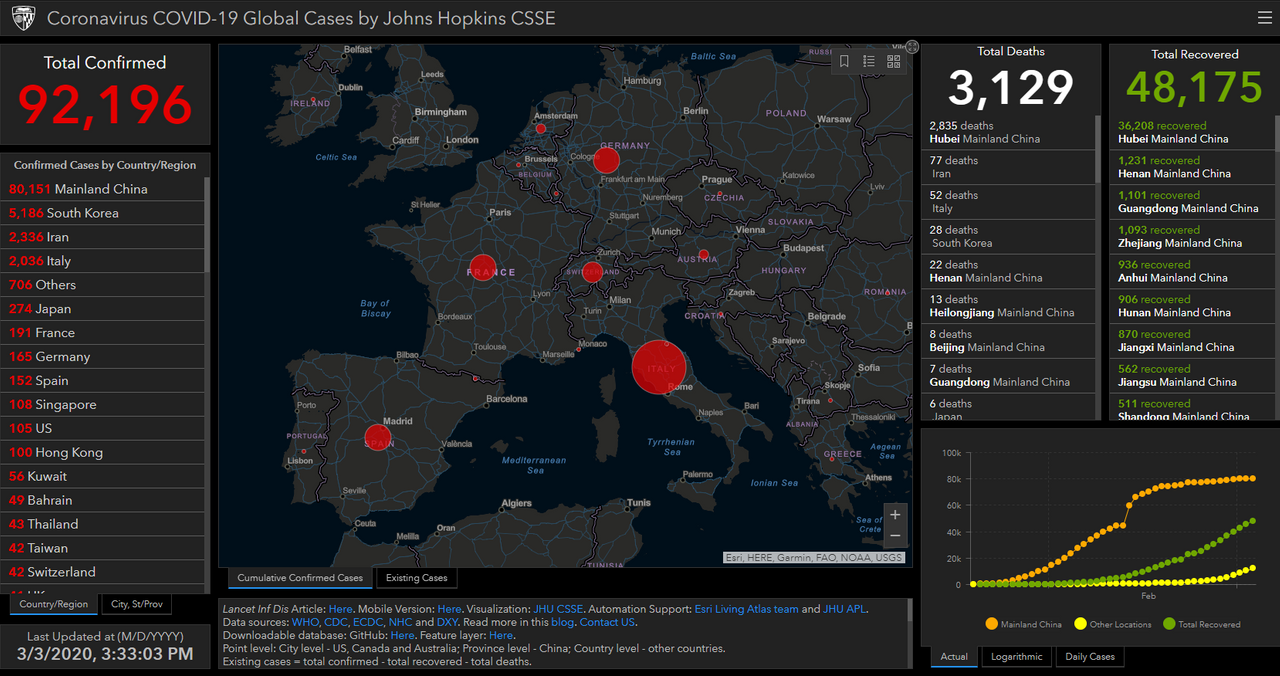Screen dimensions: 1280x676
Task: Switch to Cumulative Confirmed Cases tab
Action: point(300,578)
